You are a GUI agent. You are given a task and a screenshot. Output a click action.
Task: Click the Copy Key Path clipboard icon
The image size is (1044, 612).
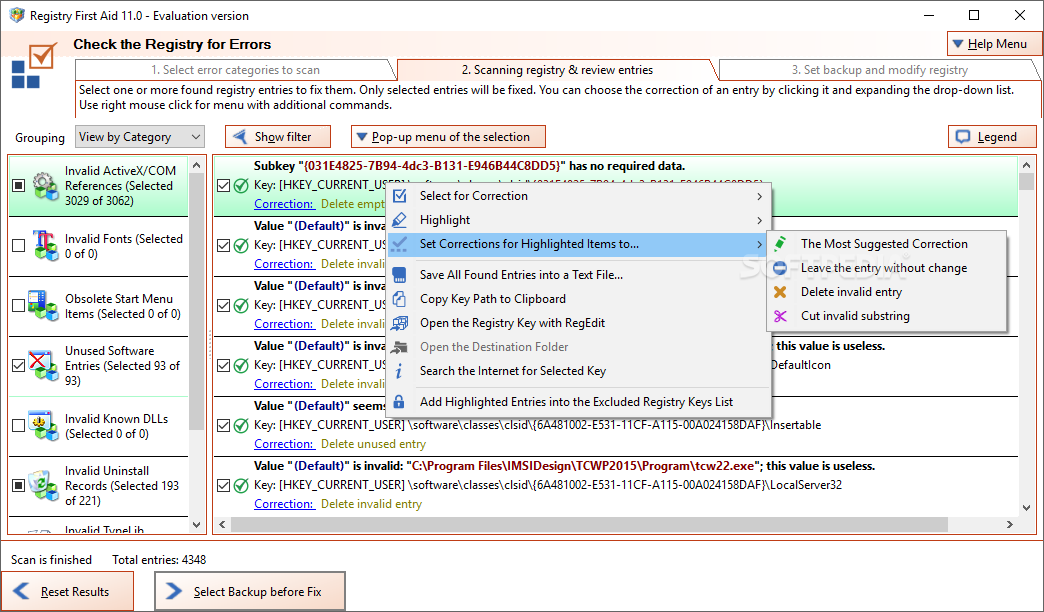[399, 299]
